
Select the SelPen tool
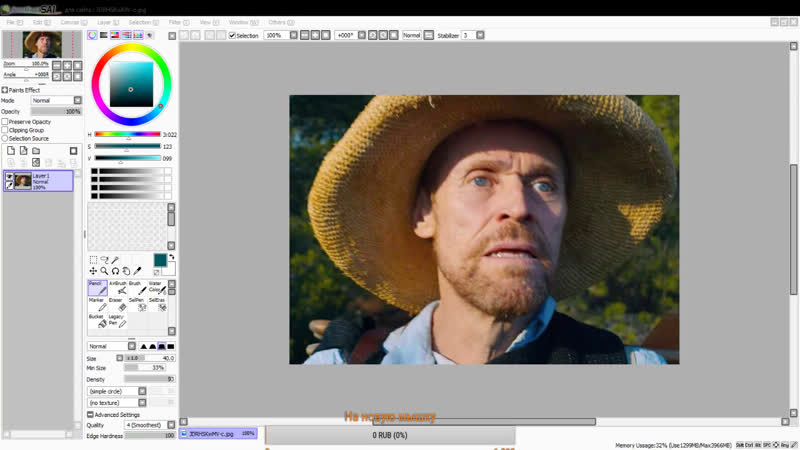[137, 305]
